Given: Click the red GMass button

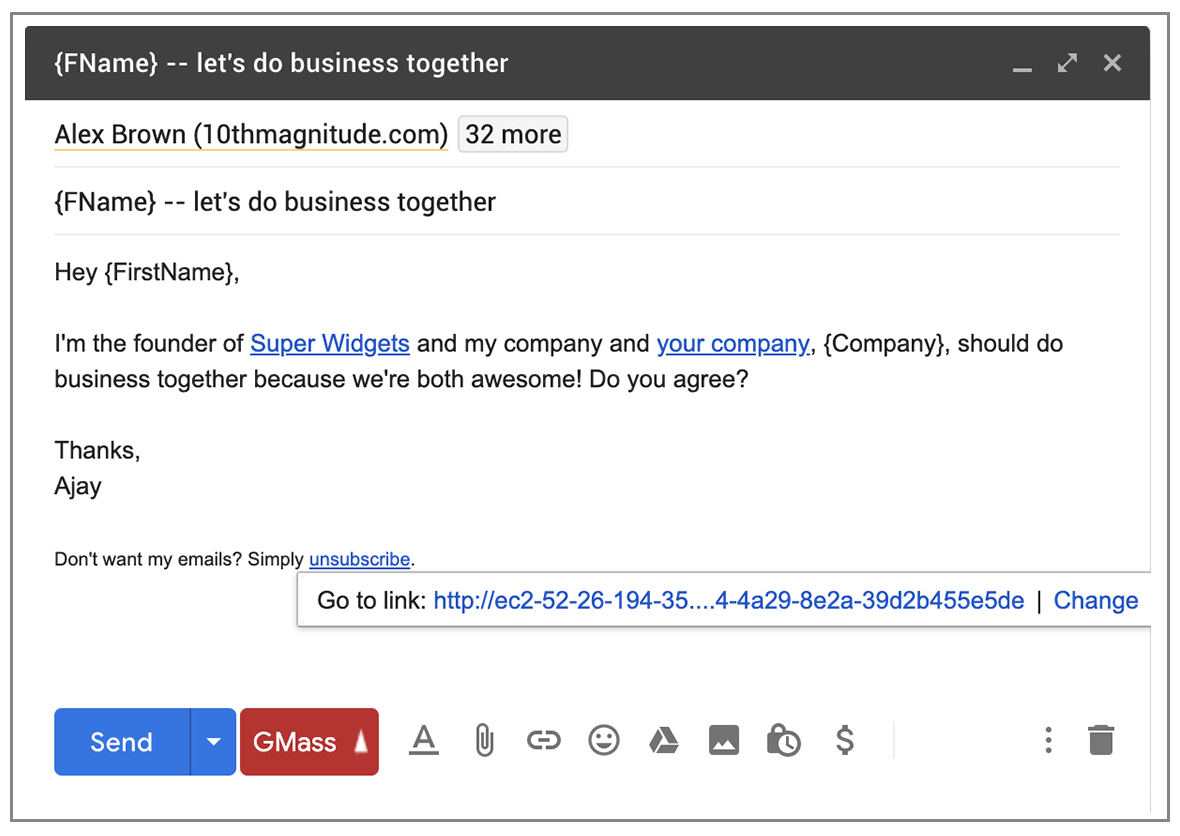Looking at the screenshot, I should (x=294, y=742).
